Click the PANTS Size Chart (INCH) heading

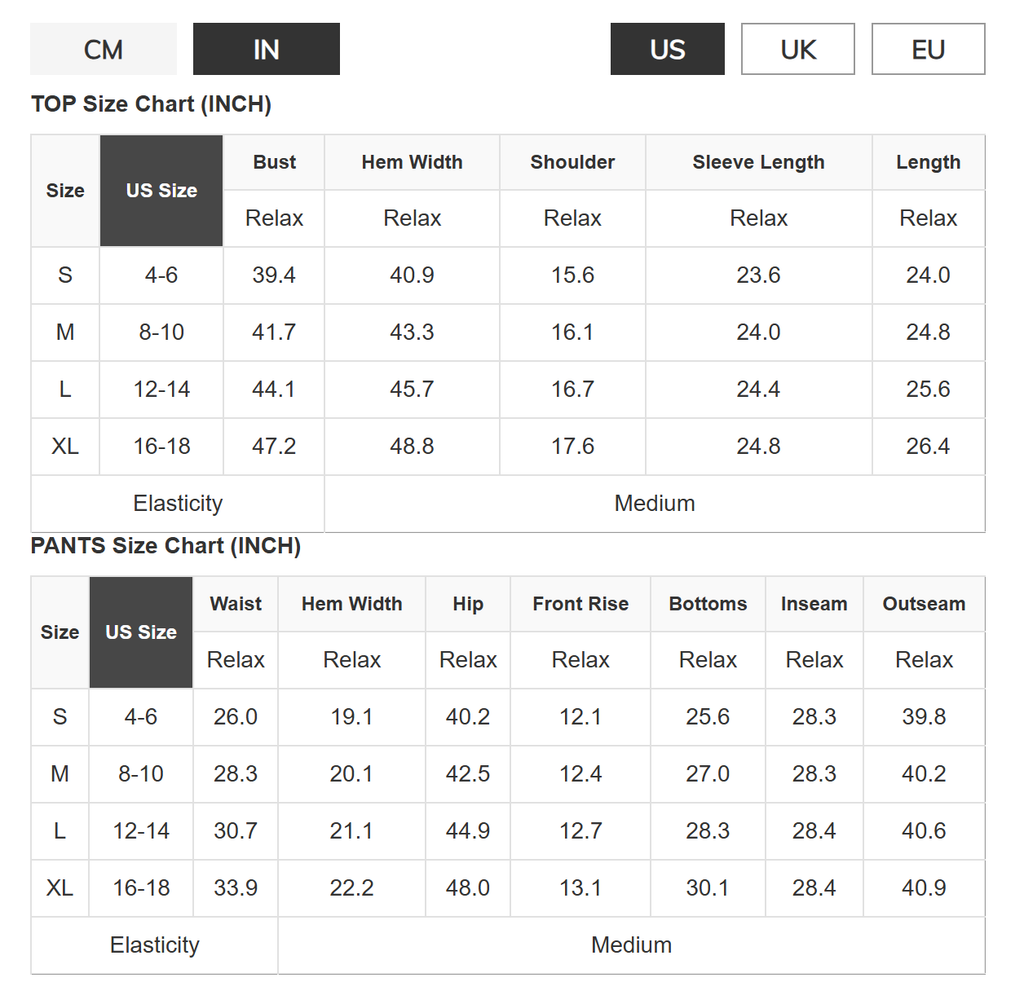[166, 546]
